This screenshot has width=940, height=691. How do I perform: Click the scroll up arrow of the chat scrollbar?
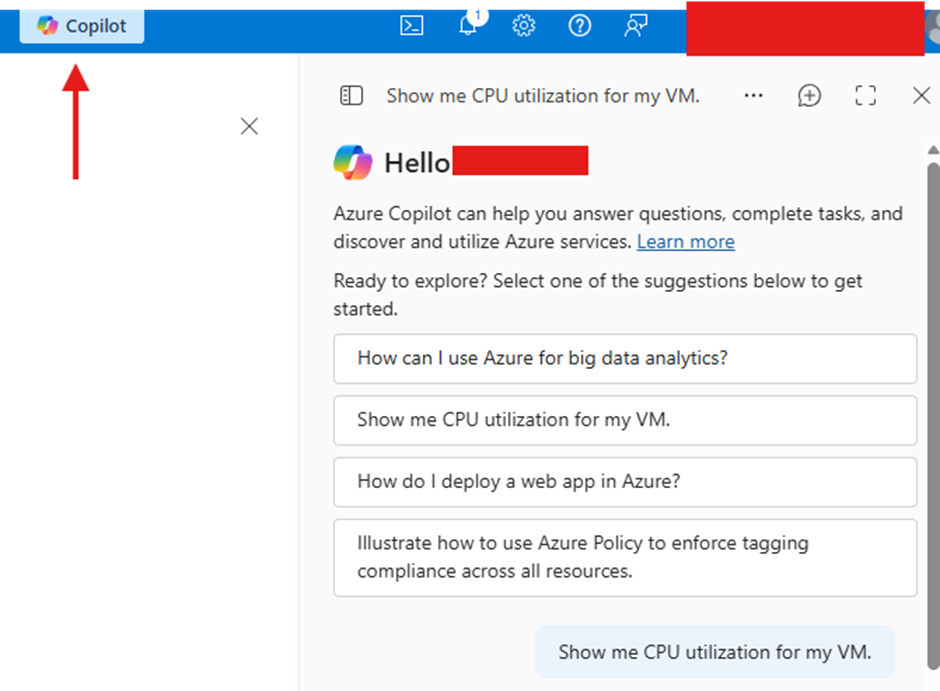pos(933,150)
